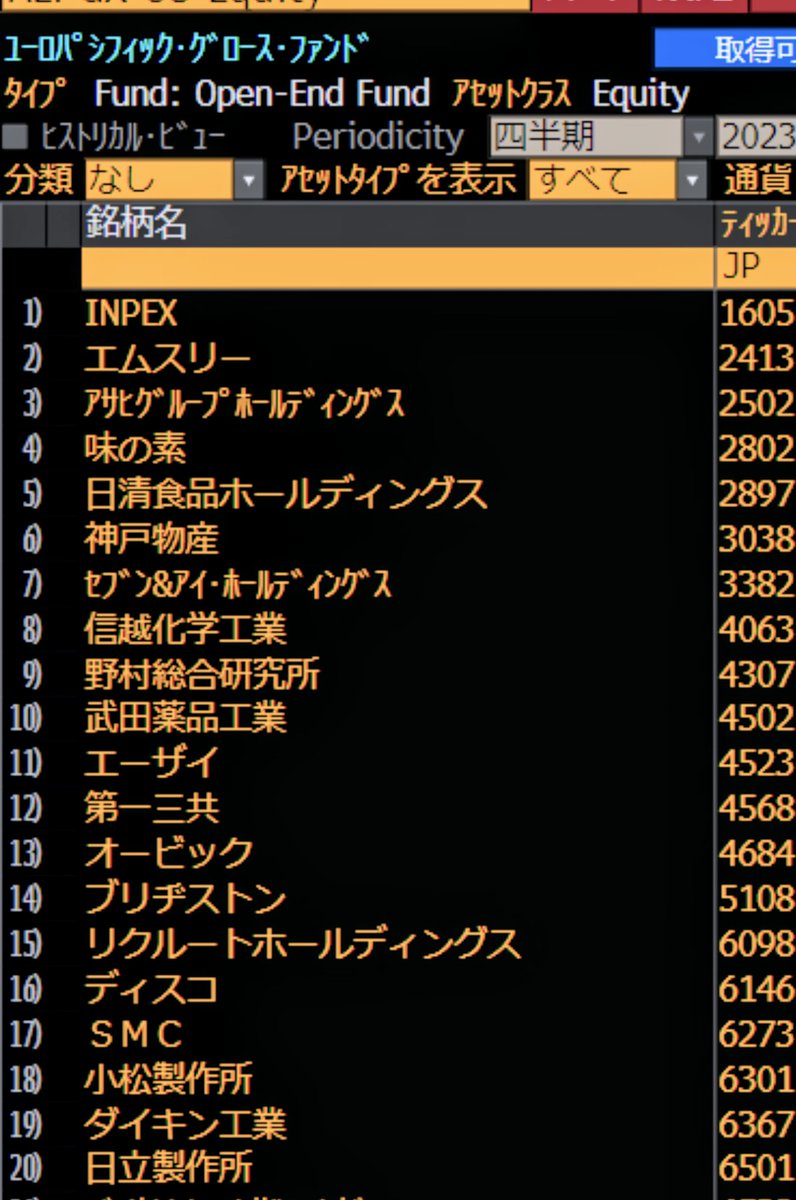The height and width of the screenshot is (1200, 796).
Task: Open the Periodicity 四半期 dropdown
Action: (600, 137)
